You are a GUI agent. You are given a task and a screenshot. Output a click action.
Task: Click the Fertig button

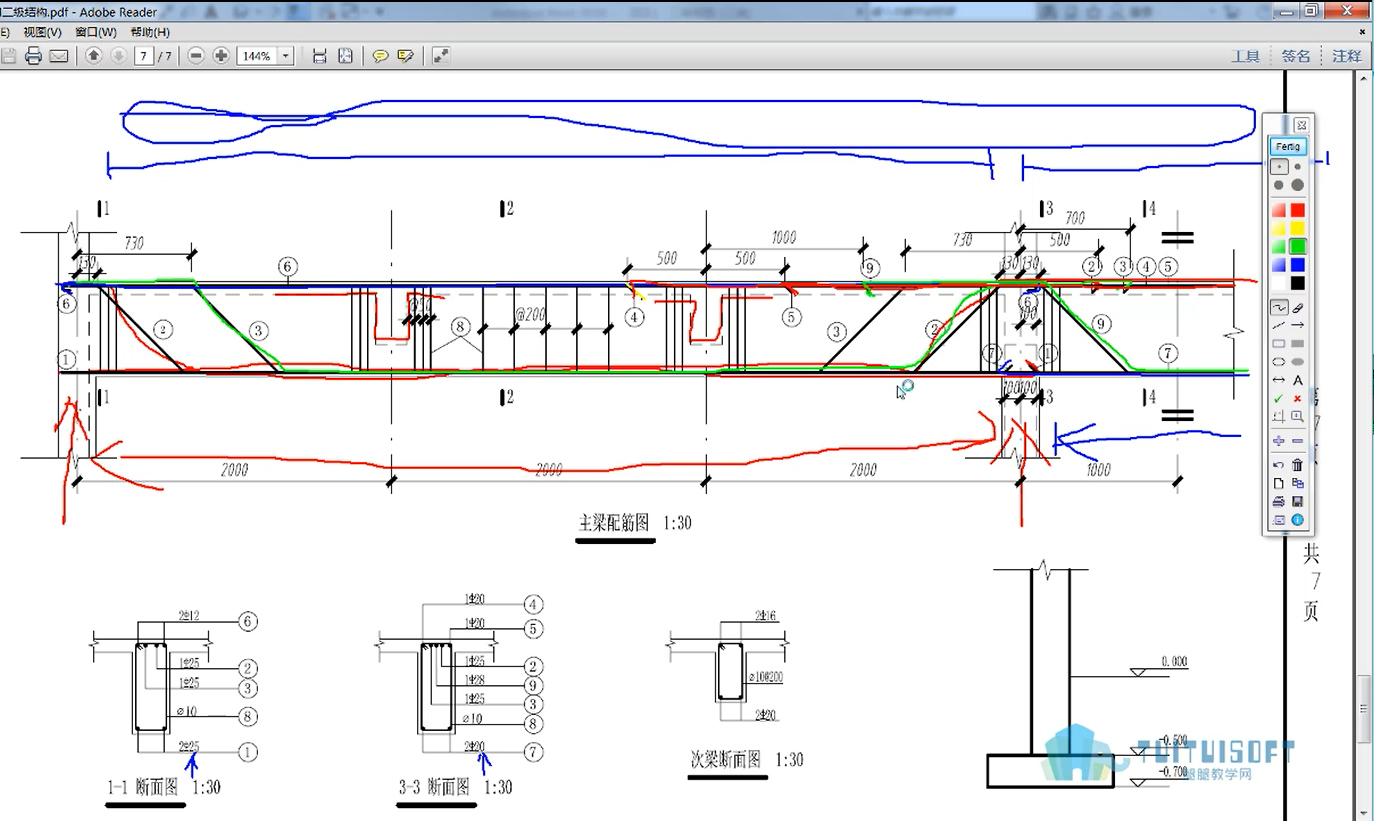click(1288, 147)
